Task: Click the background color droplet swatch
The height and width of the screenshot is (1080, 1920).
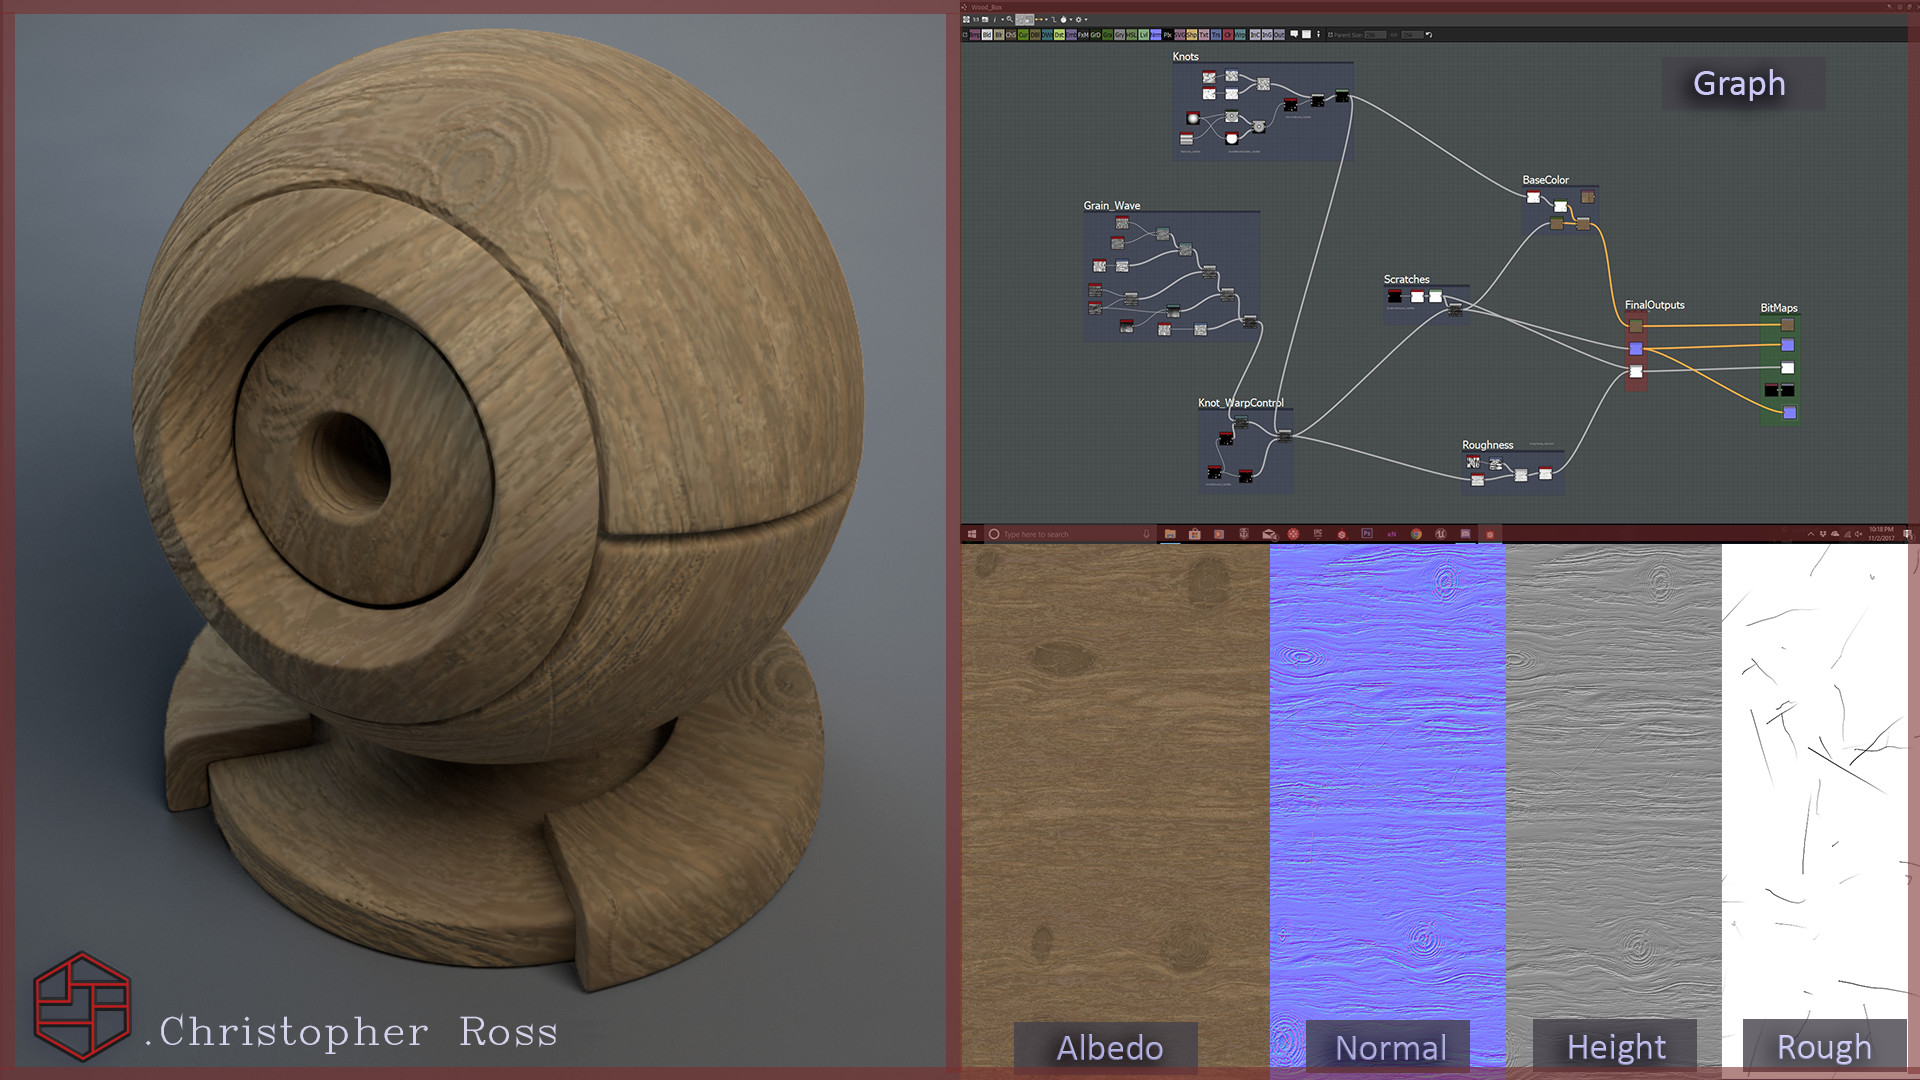Action: click(1063, 19)
